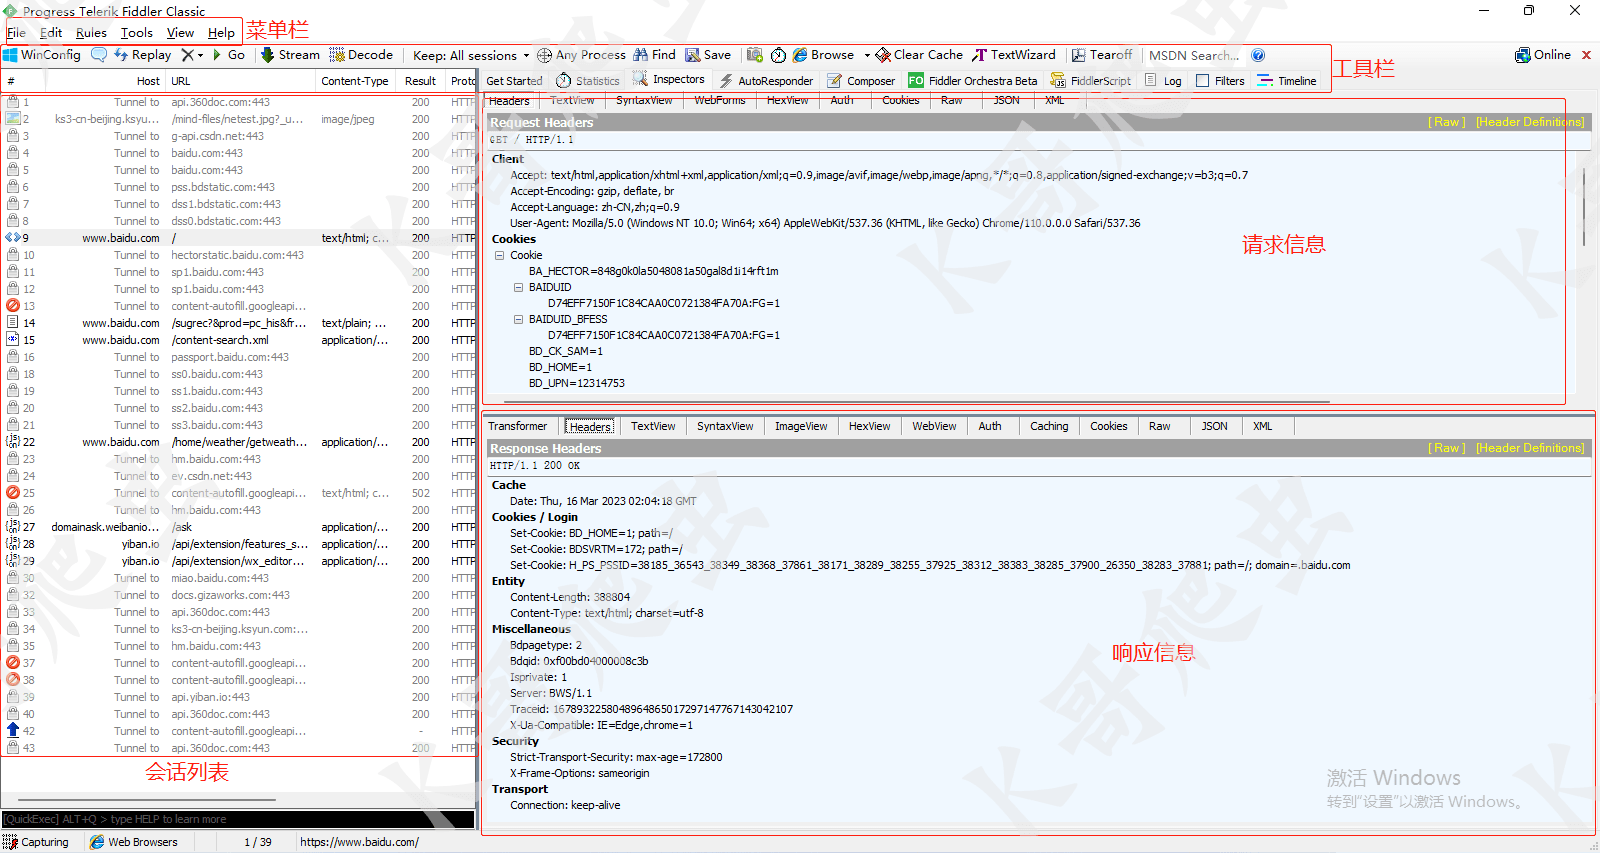This screenshot has width=1600, height=853.
Task: Click the Replay toolbar button
Action: click(x=143, y=55)
